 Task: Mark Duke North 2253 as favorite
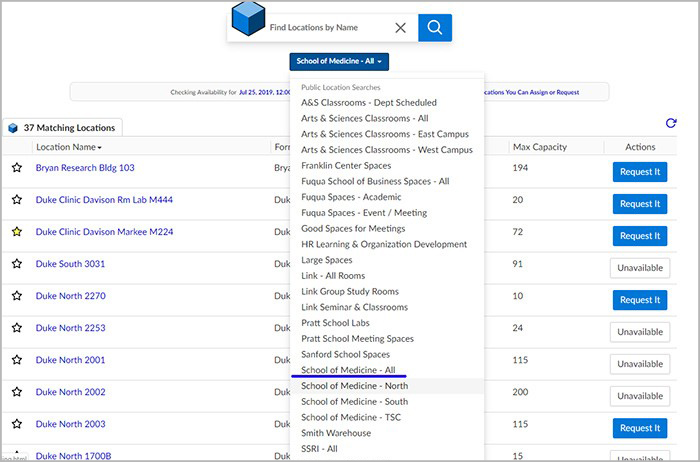pyautogui.click(x=17, y=328)
